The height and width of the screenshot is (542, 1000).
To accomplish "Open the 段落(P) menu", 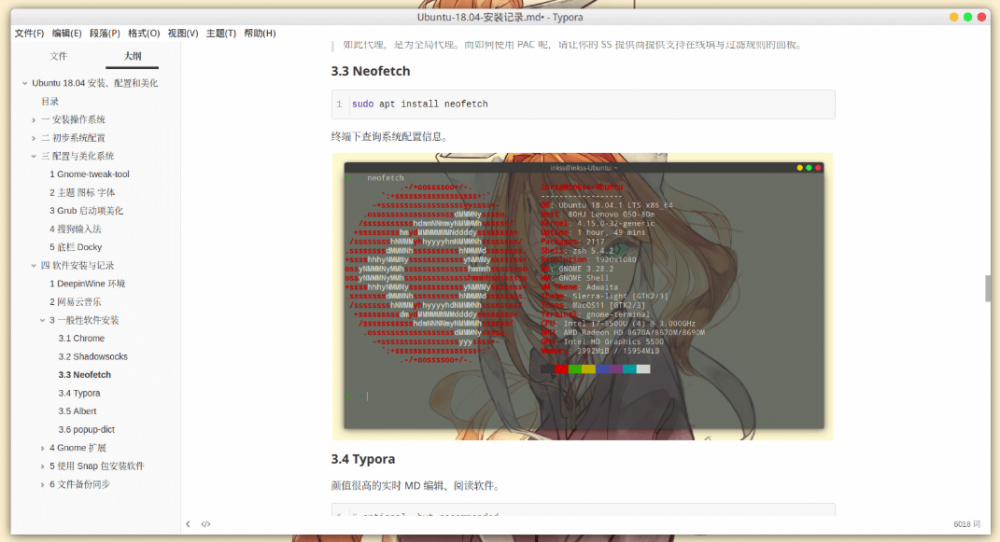I will point(105,33).
